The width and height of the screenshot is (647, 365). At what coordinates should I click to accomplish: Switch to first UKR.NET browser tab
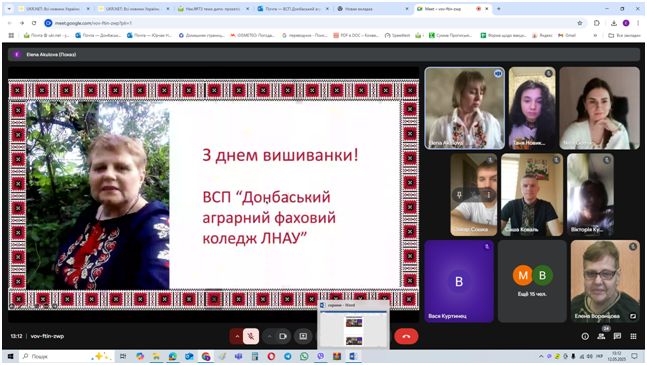coord(54,8)
